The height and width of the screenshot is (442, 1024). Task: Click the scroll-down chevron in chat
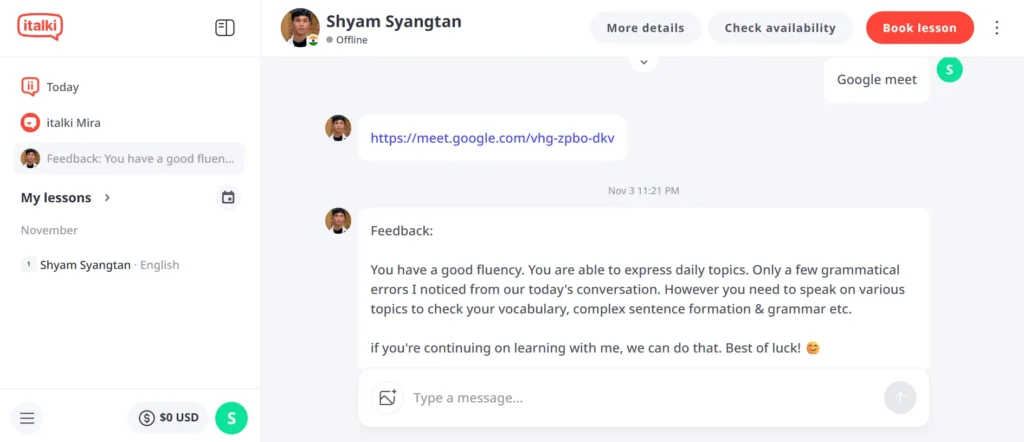pos(644,62)
